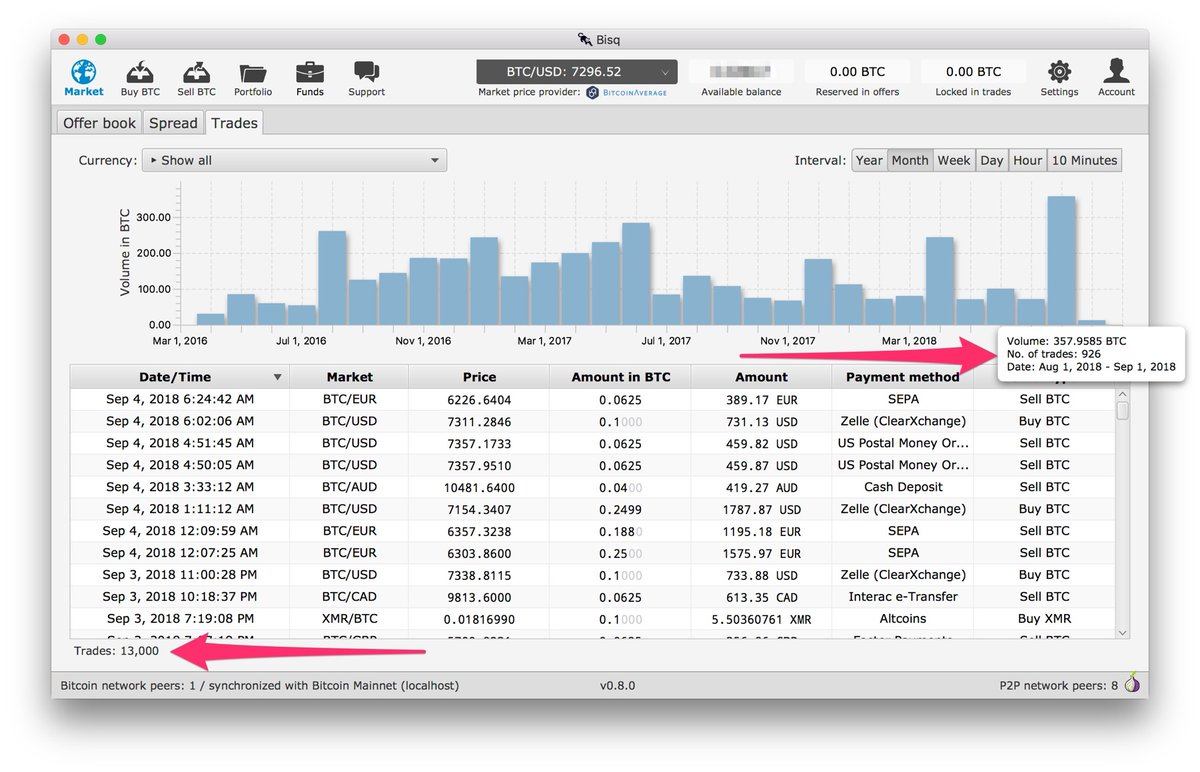Click the blurred Available balance value

coord(741,72)
